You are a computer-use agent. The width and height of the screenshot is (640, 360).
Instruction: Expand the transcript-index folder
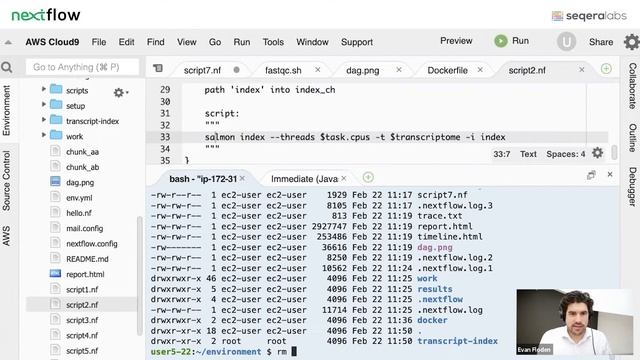[44, 119]
